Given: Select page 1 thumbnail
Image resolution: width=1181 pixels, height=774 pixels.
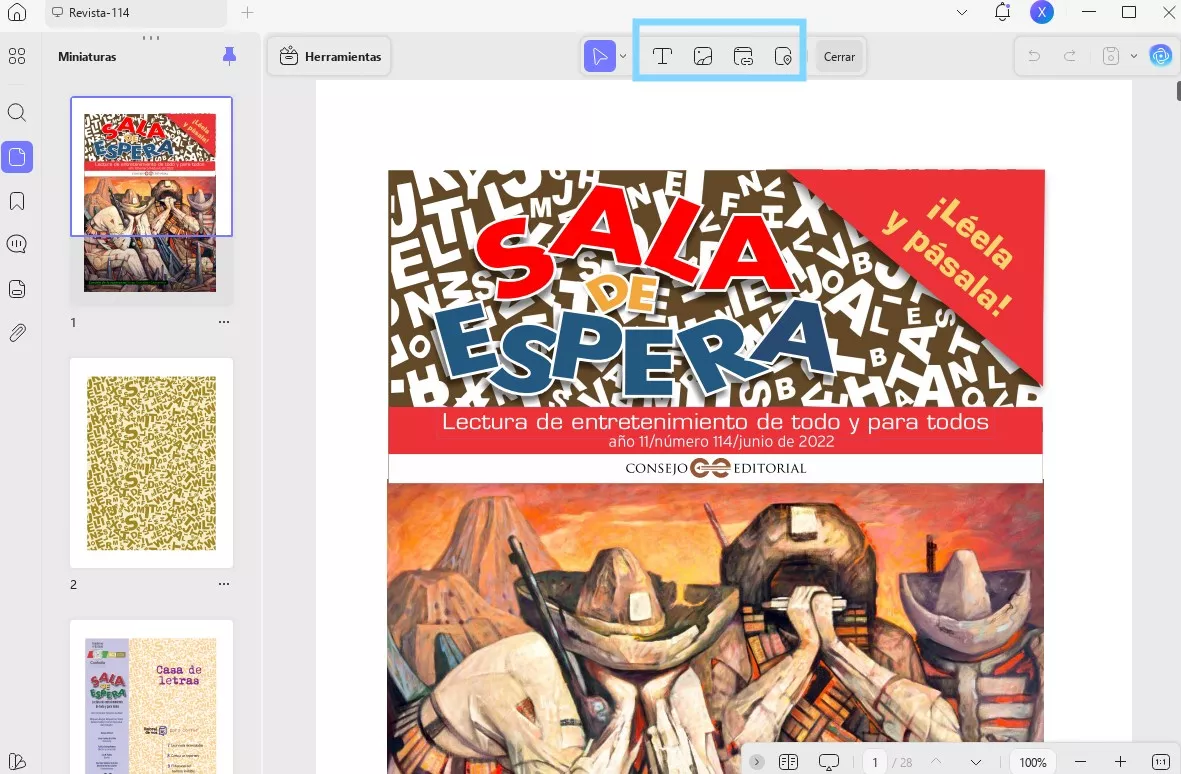Looking at the screenshot, I should (x=151, y=200).
